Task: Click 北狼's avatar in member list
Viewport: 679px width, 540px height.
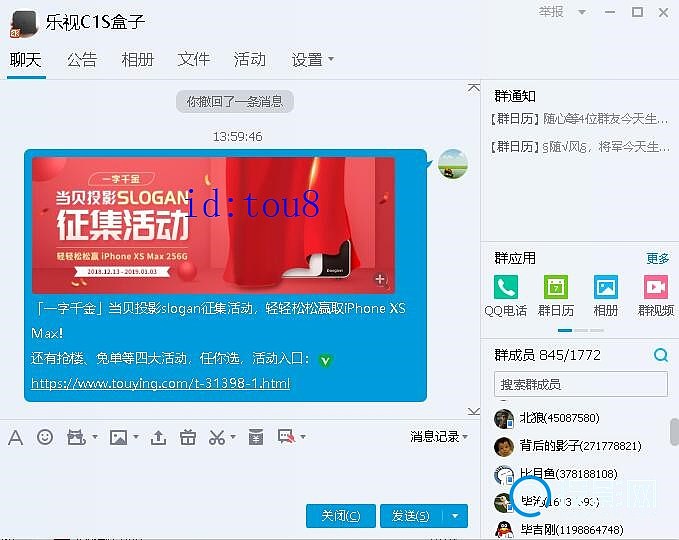Action: [x=504, y=419]
